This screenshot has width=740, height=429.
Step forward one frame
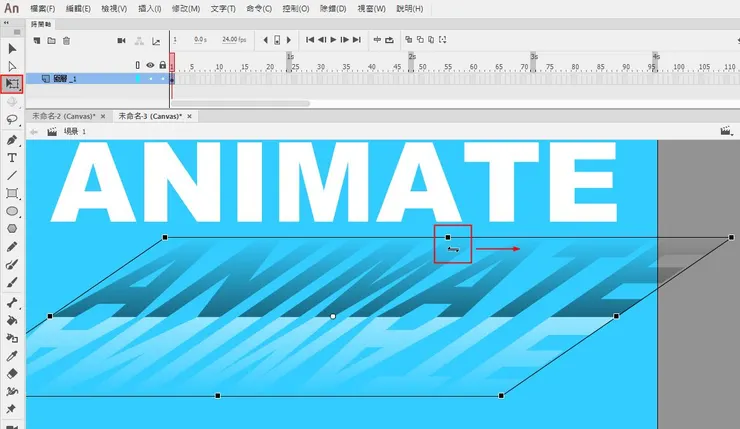pos(345,40)
